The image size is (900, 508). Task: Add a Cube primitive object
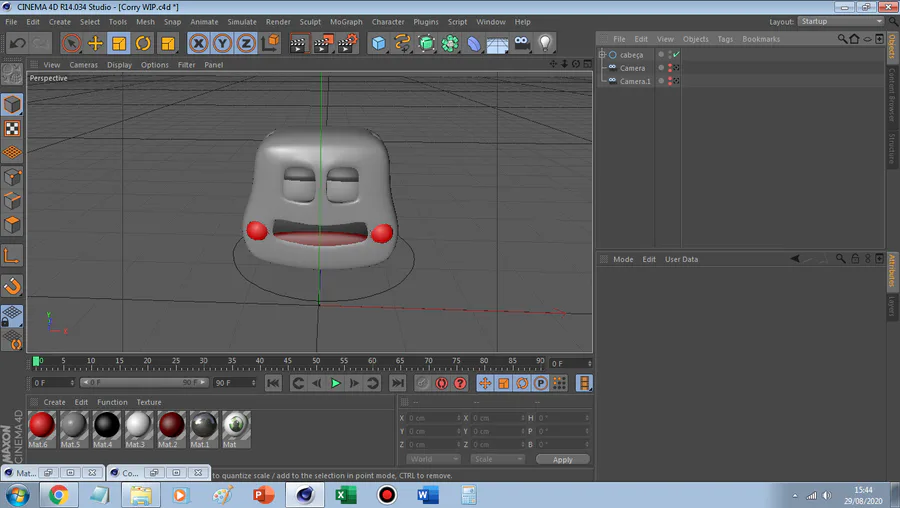[x=378, y=43]
